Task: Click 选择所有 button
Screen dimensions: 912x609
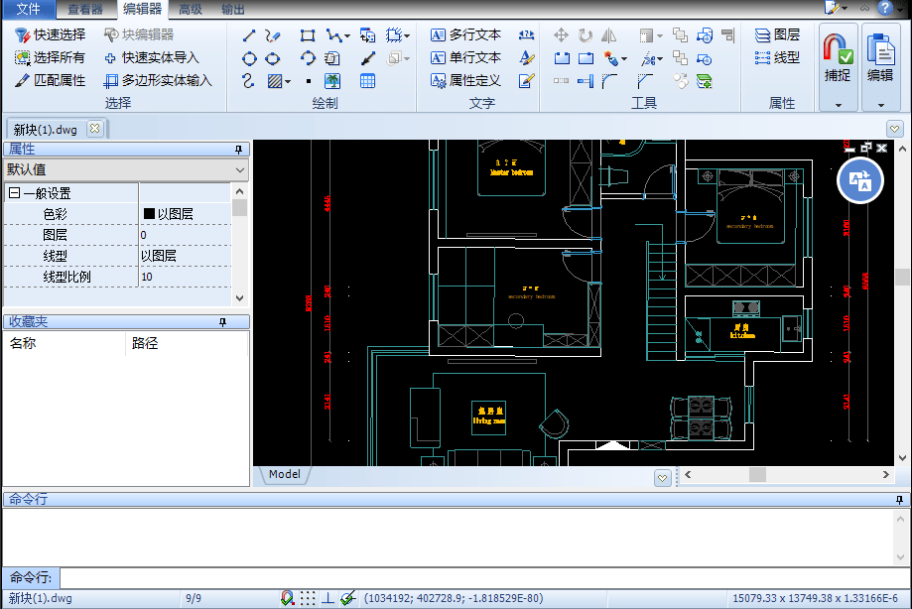Action: point(51,58)
